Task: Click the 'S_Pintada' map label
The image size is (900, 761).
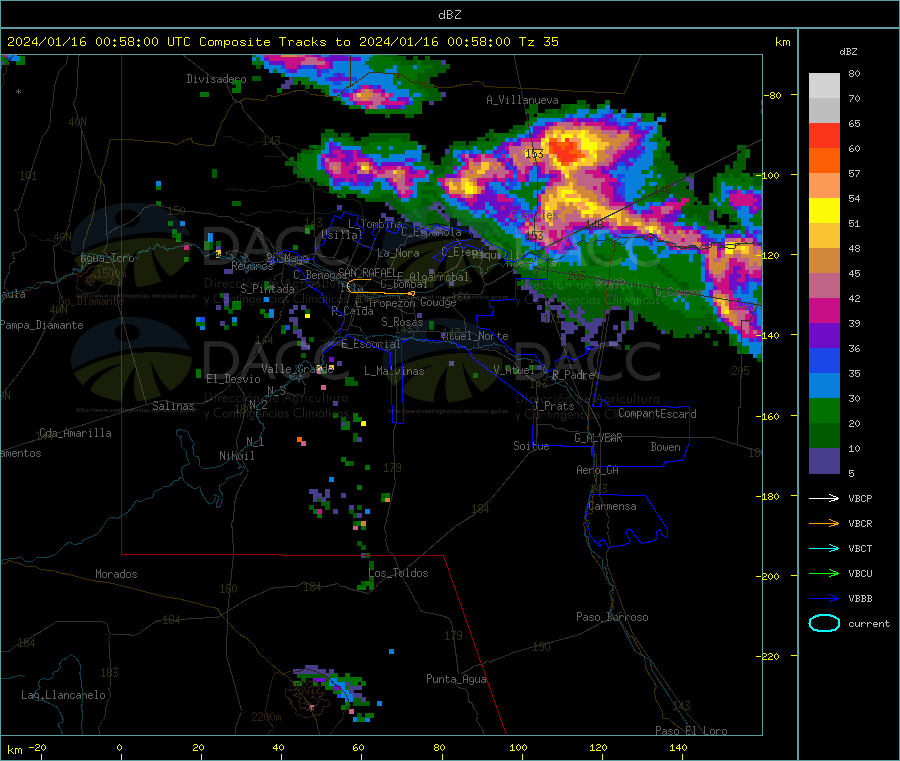Action: point(267,289)
